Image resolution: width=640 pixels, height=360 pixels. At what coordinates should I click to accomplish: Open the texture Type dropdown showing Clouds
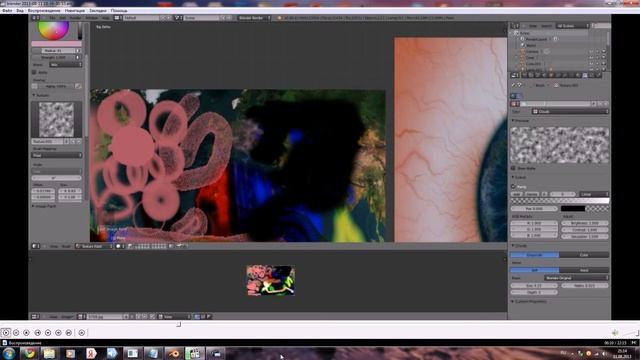click(x=570, y=111)
